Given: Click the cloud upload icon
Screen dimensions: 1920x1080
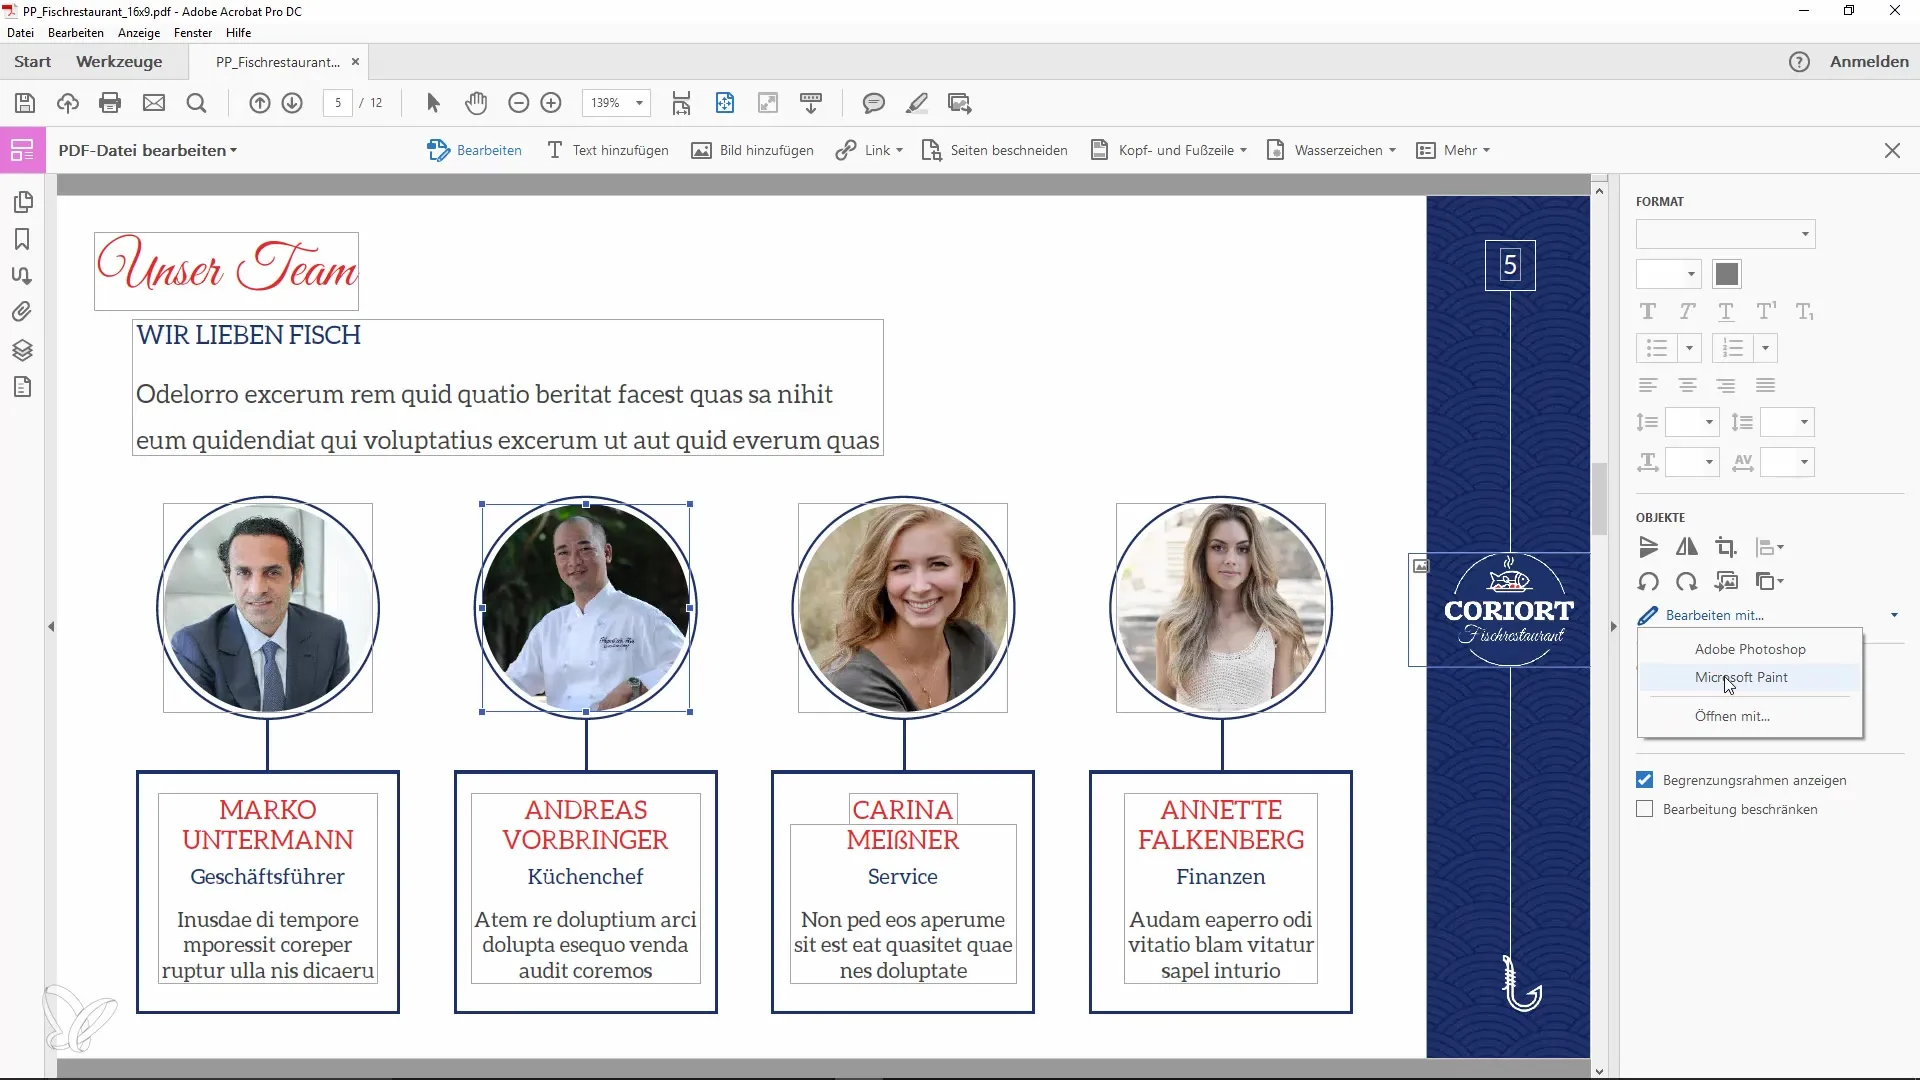Looking at the screenshot, I should 67,103.
